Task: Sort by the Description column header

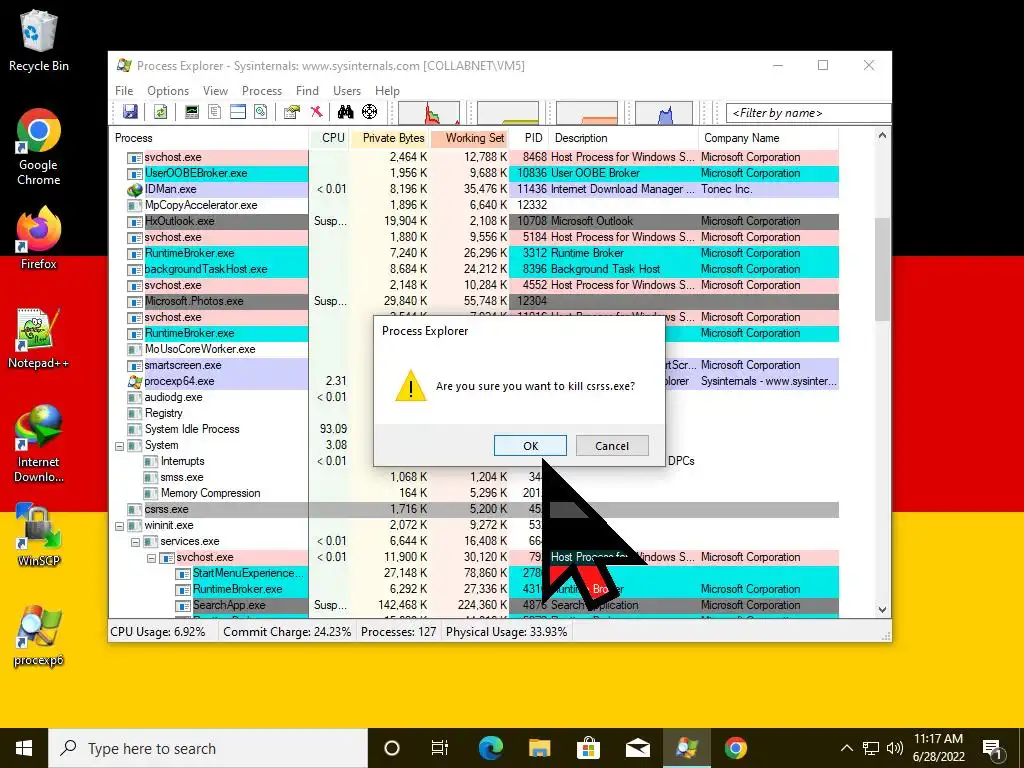Action: tap(623, 138)
